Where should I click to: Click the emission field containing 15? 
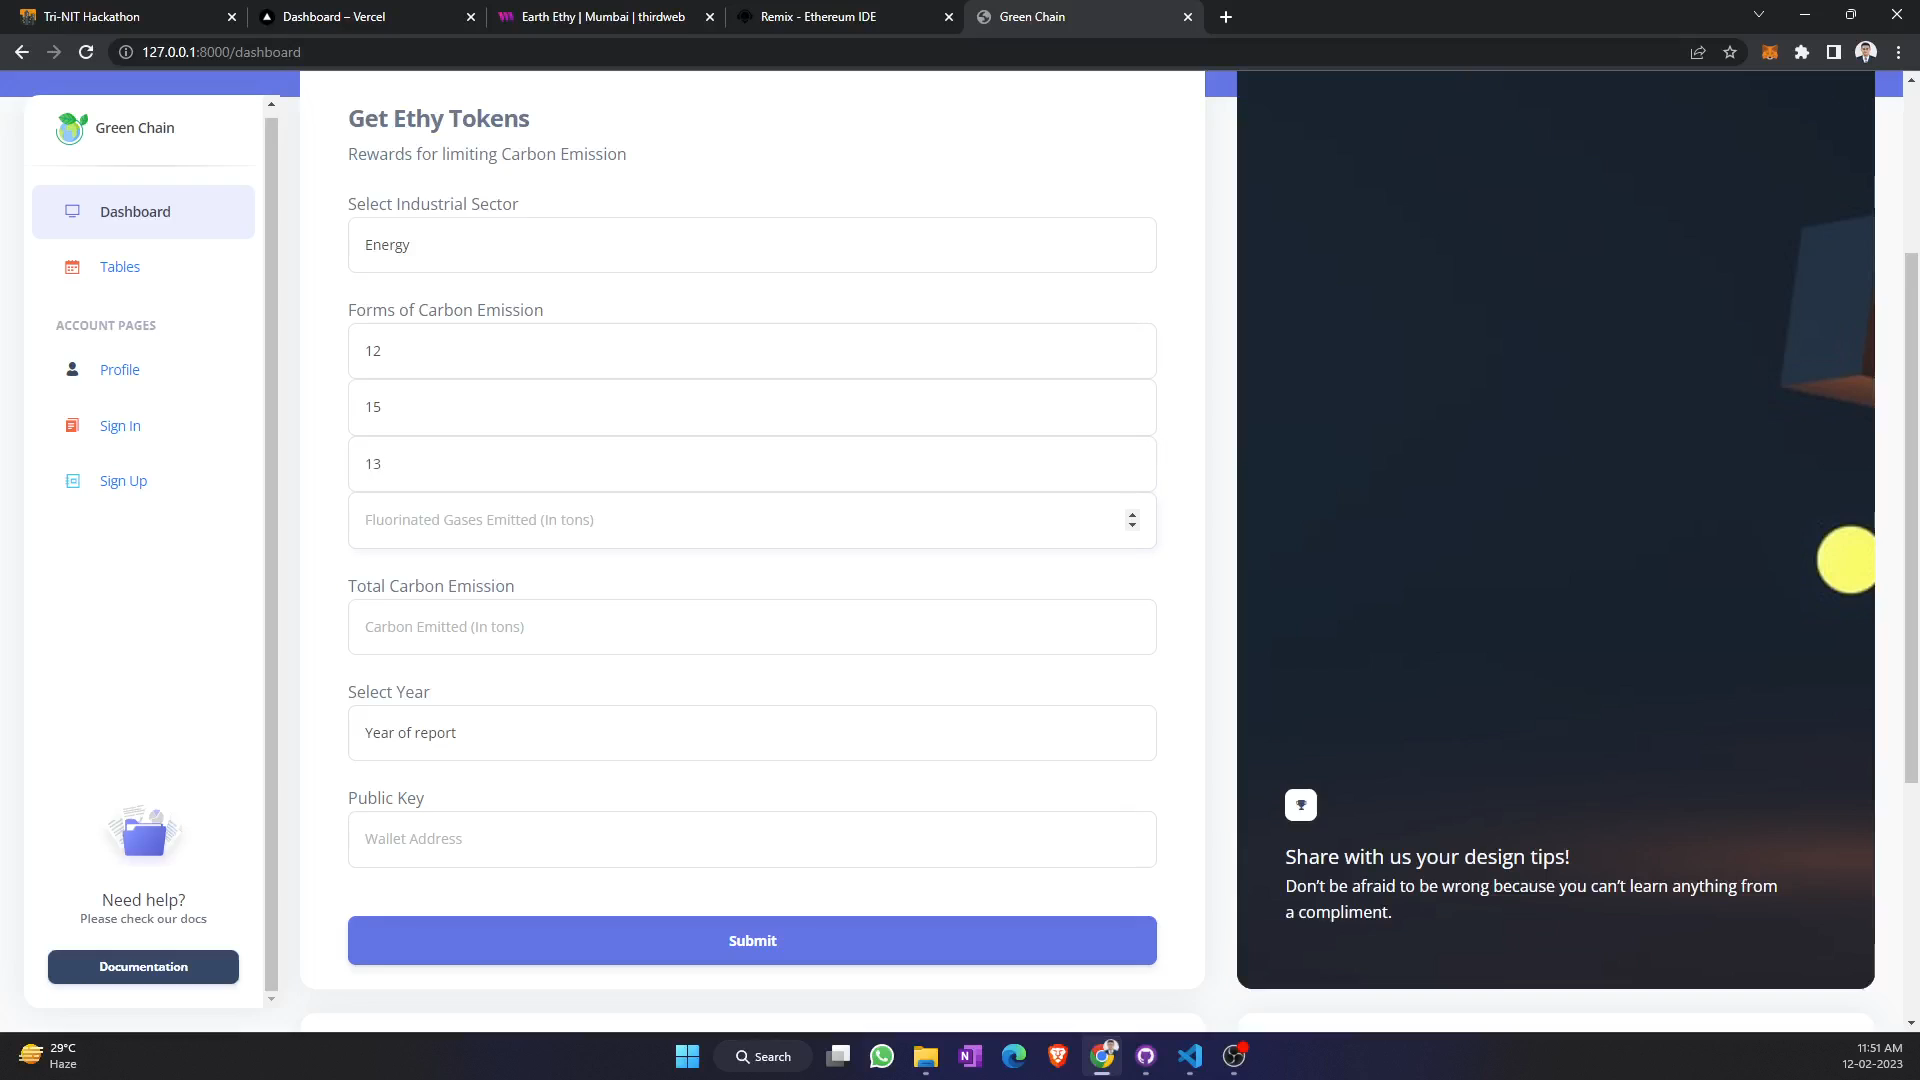pyautogui.click(x=752, y=407)
